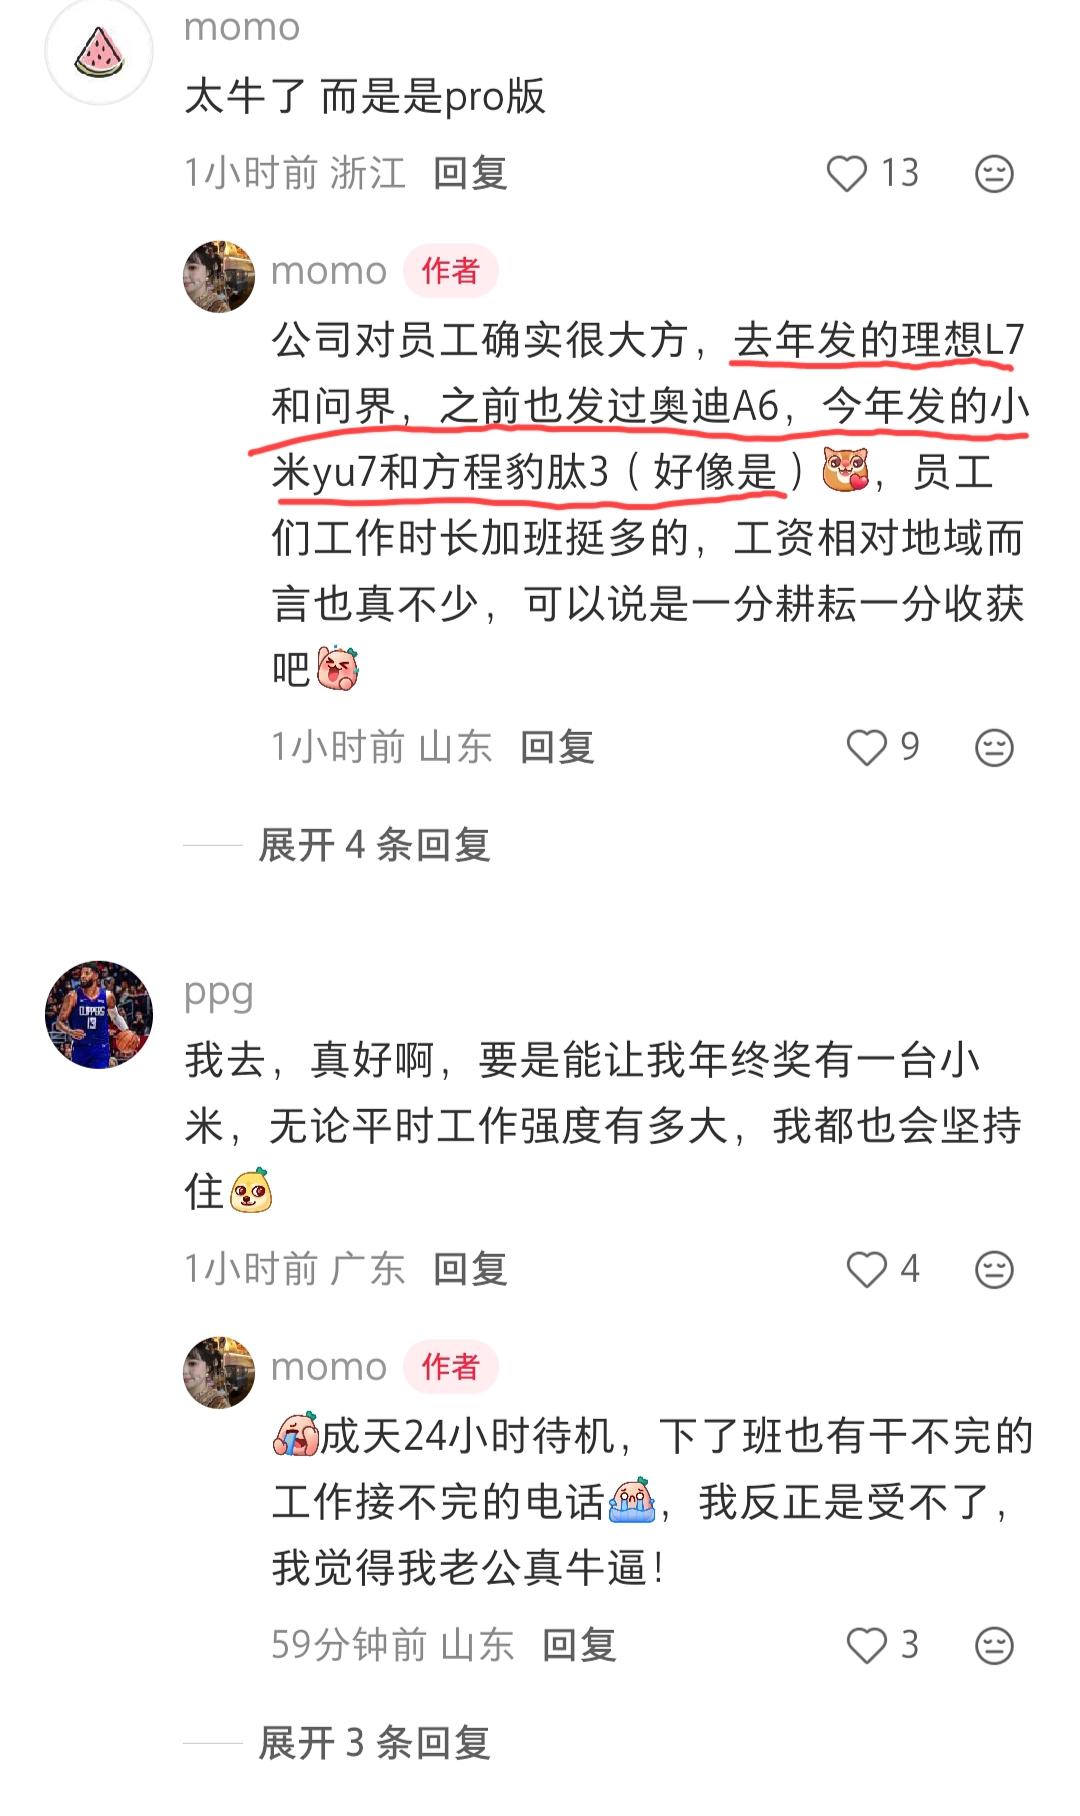The image size is (1080, 1816).
Task: Tap emoji reaction icon beside 3 likes
Action: point(994,1645)
